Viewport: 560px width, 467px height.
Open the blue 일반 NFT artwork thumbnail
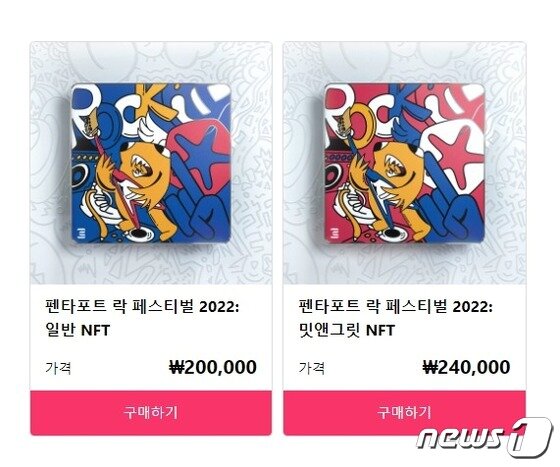click(151, 164)
